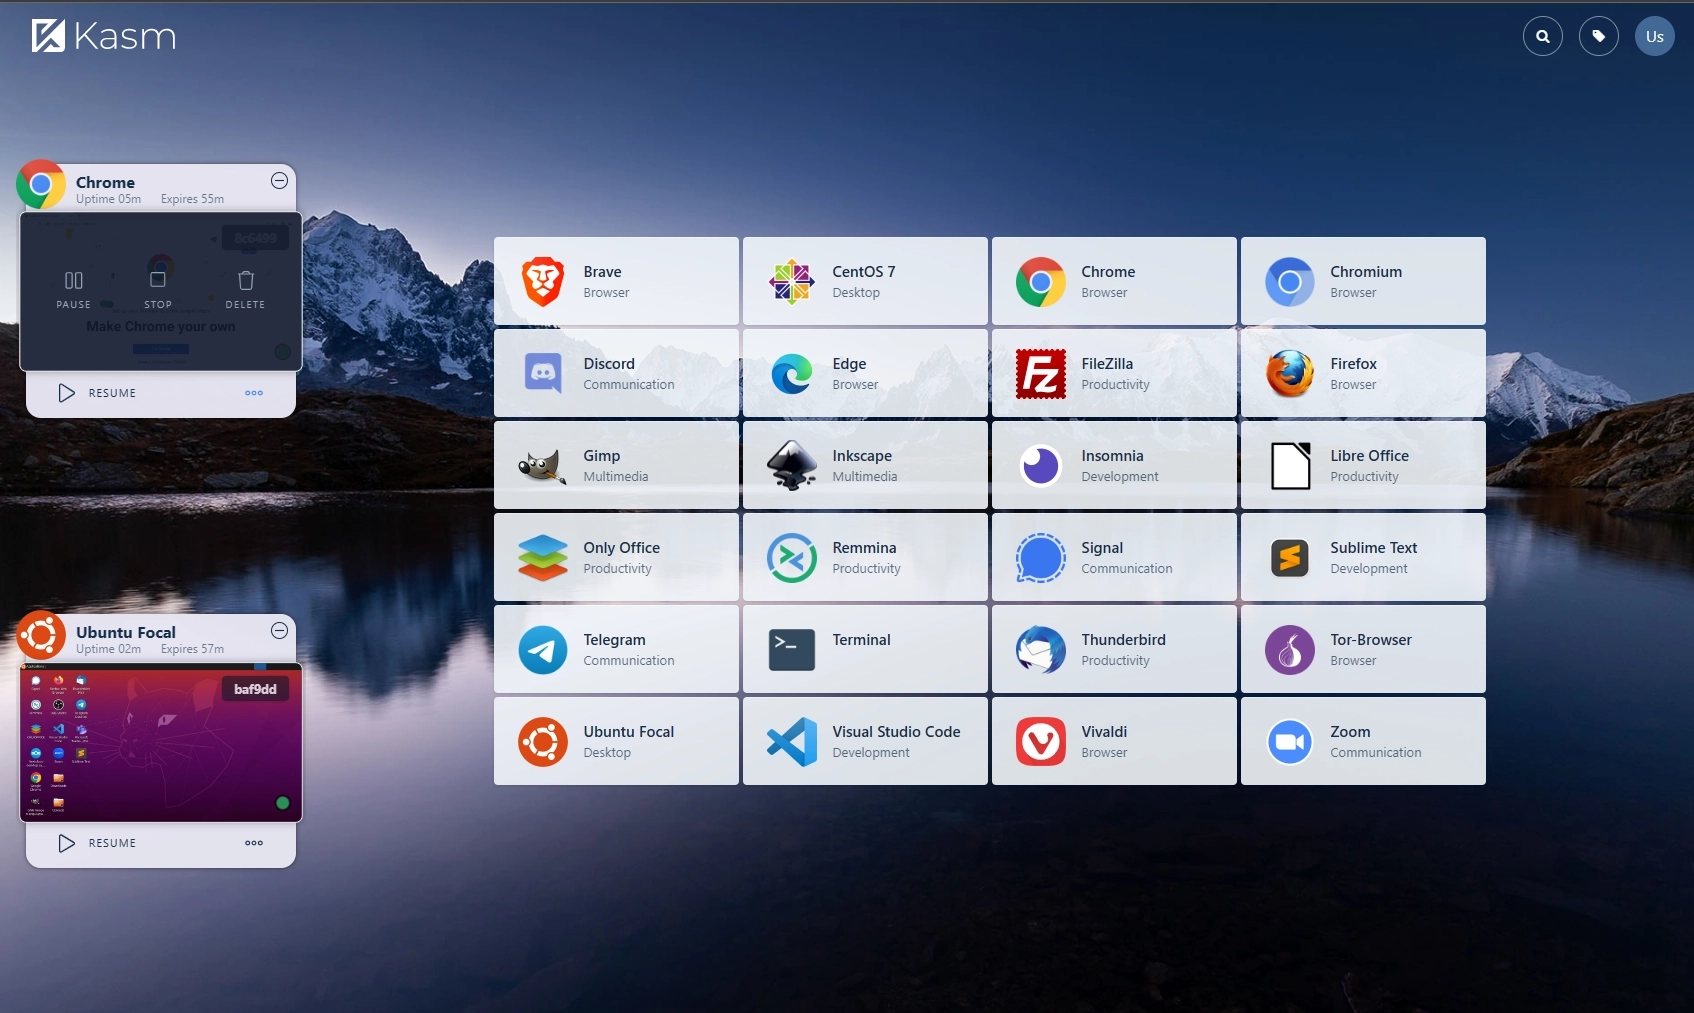This screenshot has height=1013, width=1694.
Task: Launch the FileZilla workspace
Action: [x=1114, y=373]
